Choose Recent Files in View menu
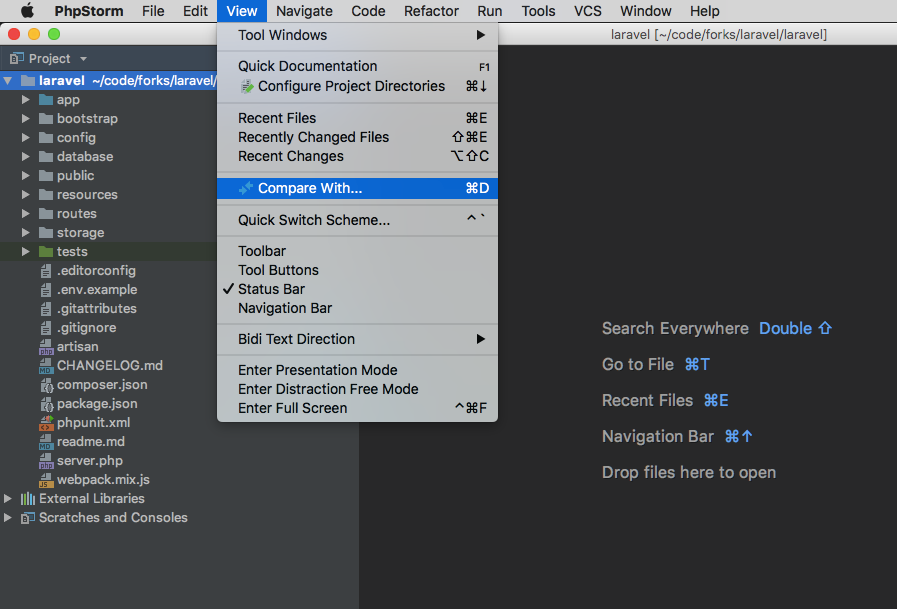Image resolution: width=897 pixels, height=609 pixels. pos(357,118)
